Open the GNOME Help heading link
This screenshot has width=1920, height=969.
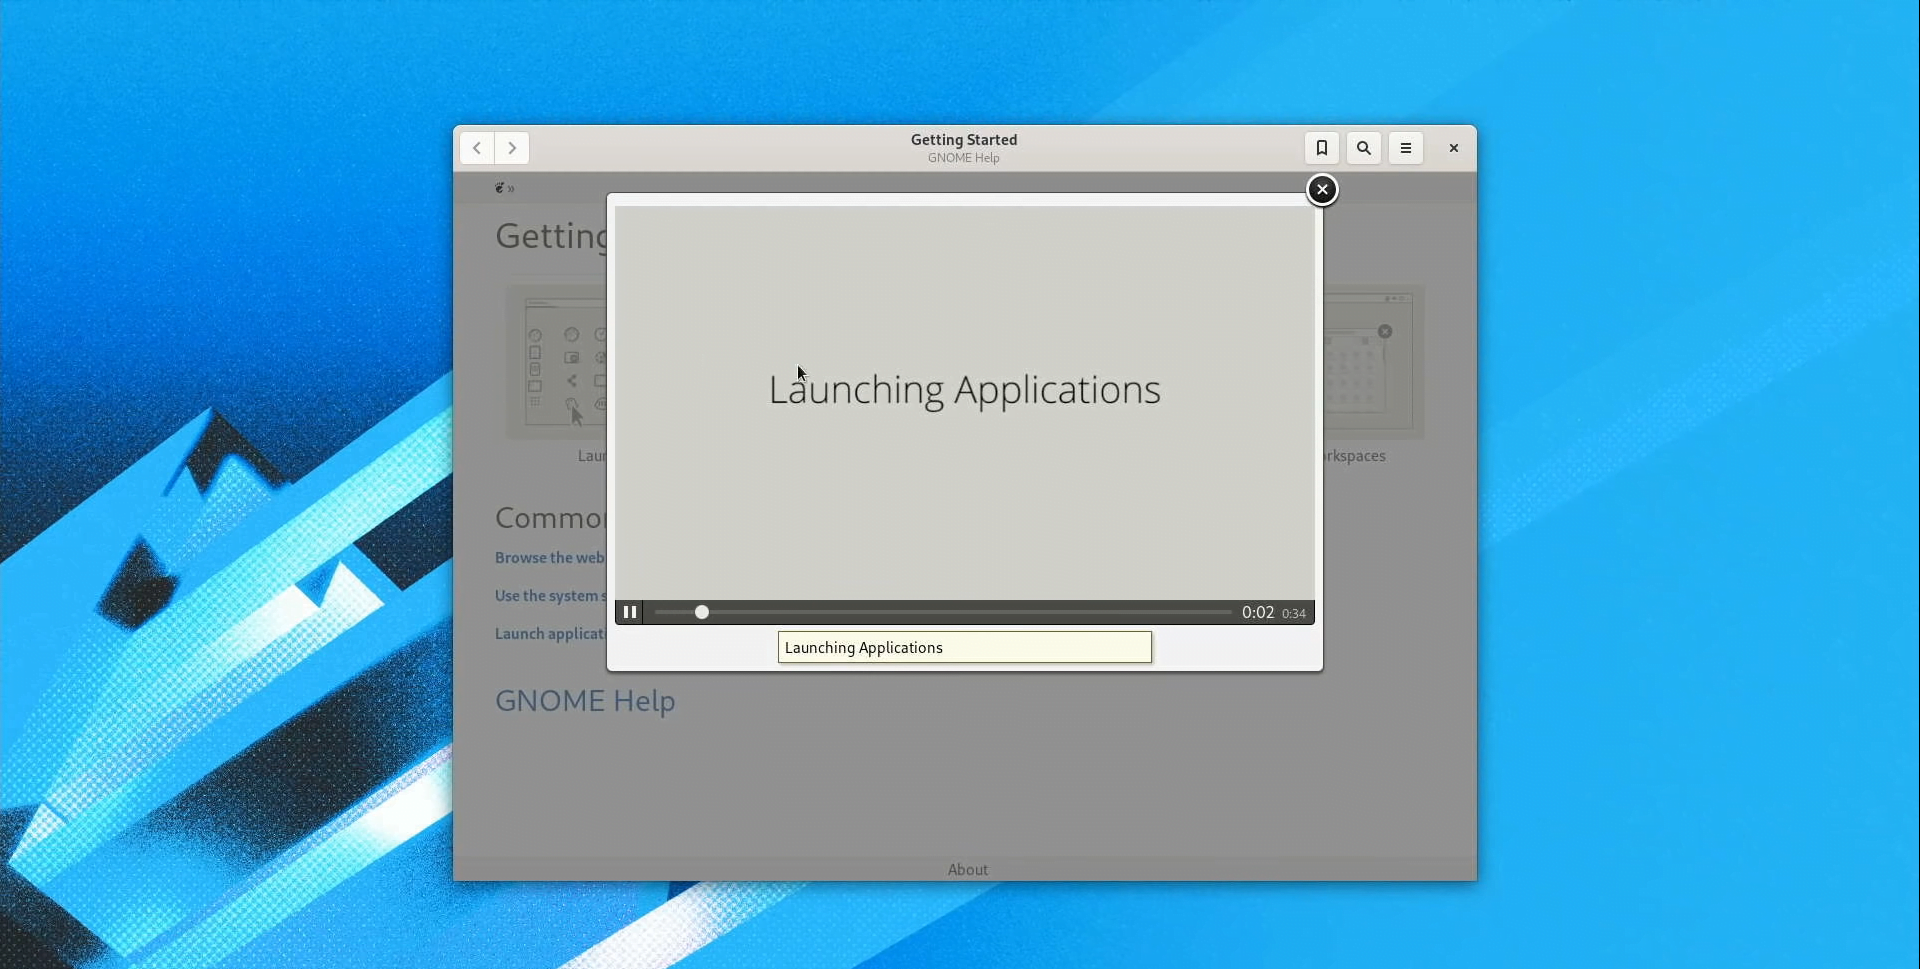(585, 701)
